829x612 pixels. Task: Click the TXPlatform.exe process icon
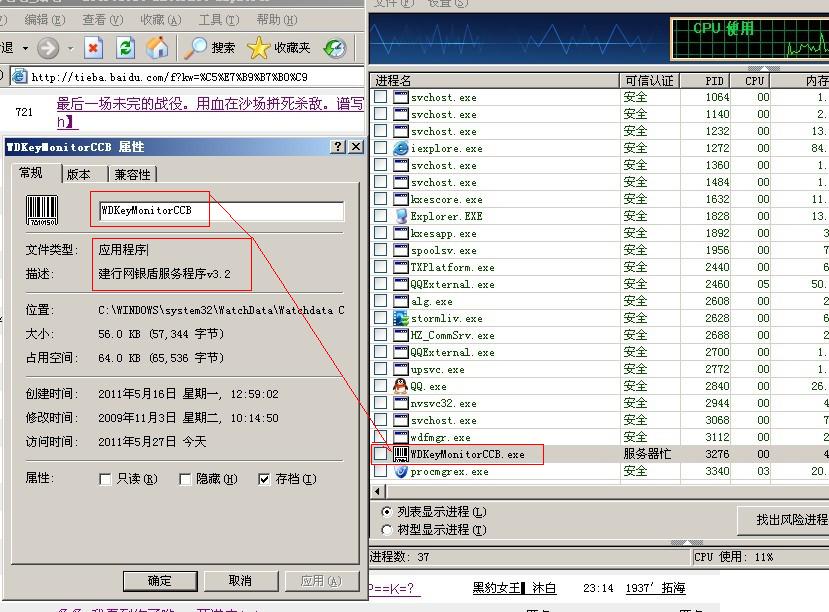coord(401,267)
